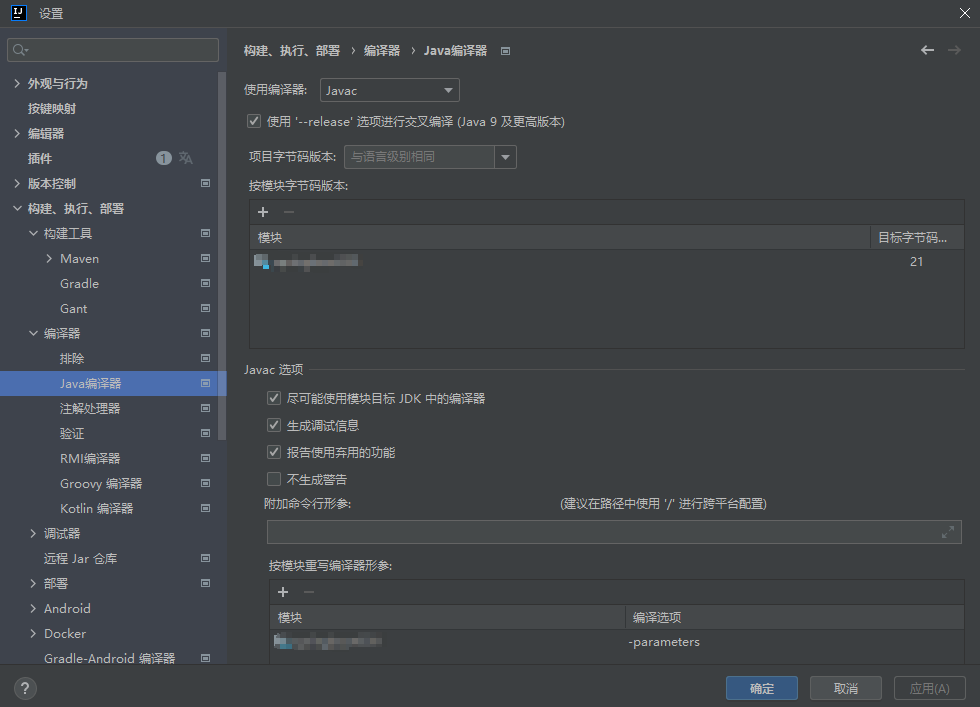The image size is (980, 707).
Task: Enable the 不生成警告 checkbox
Action: coord(274,479)
